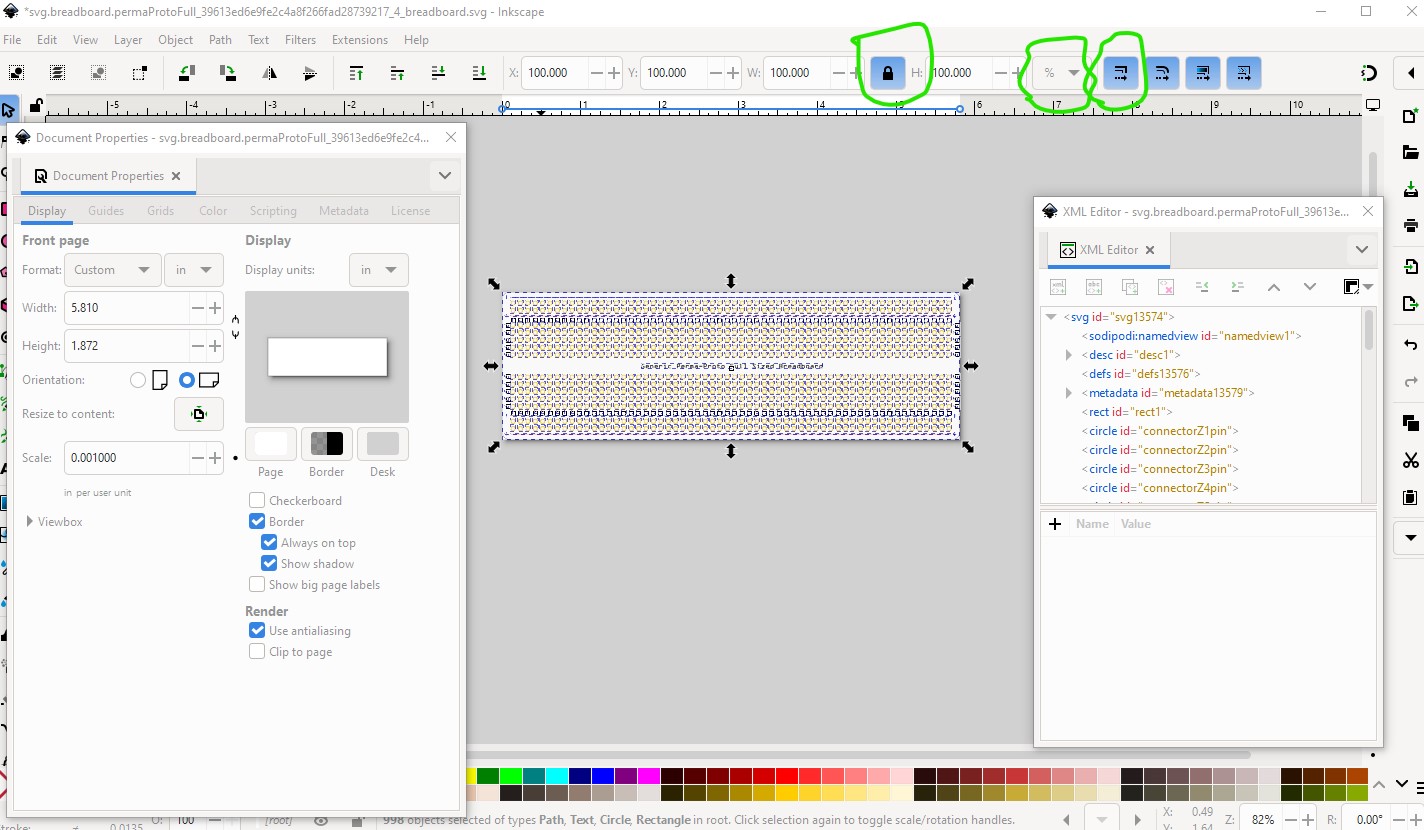Rotate selection 90° counter-clockwise

tap(187, 73)
